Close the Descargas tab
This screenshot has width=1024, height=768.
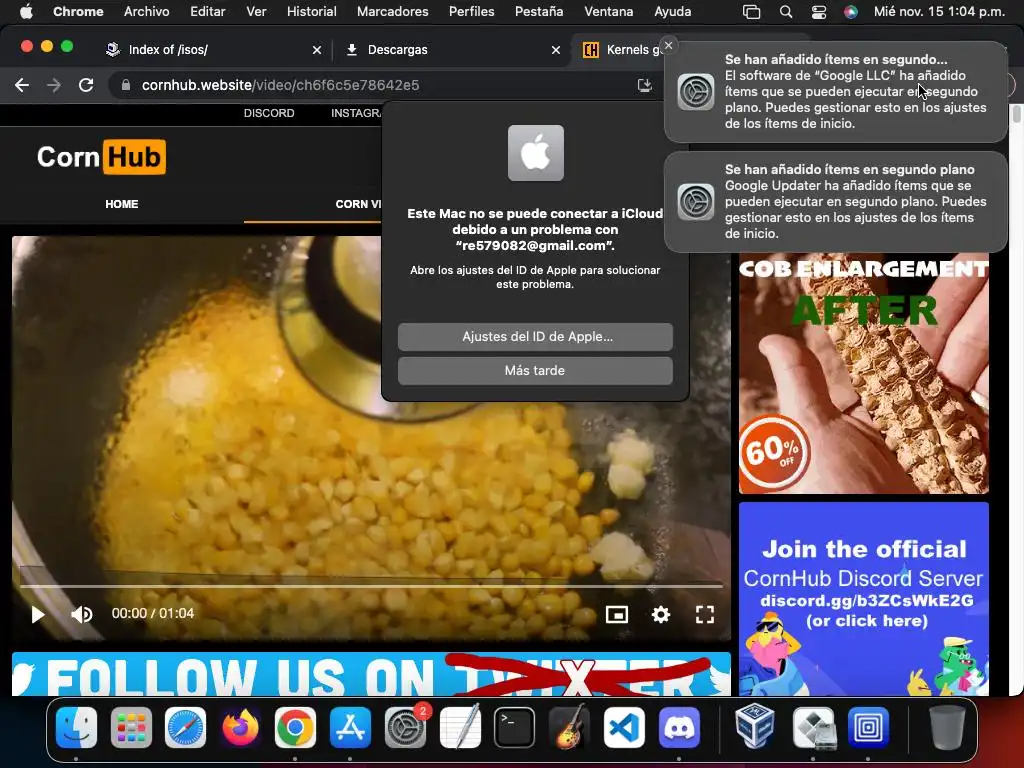pos(556,50)
